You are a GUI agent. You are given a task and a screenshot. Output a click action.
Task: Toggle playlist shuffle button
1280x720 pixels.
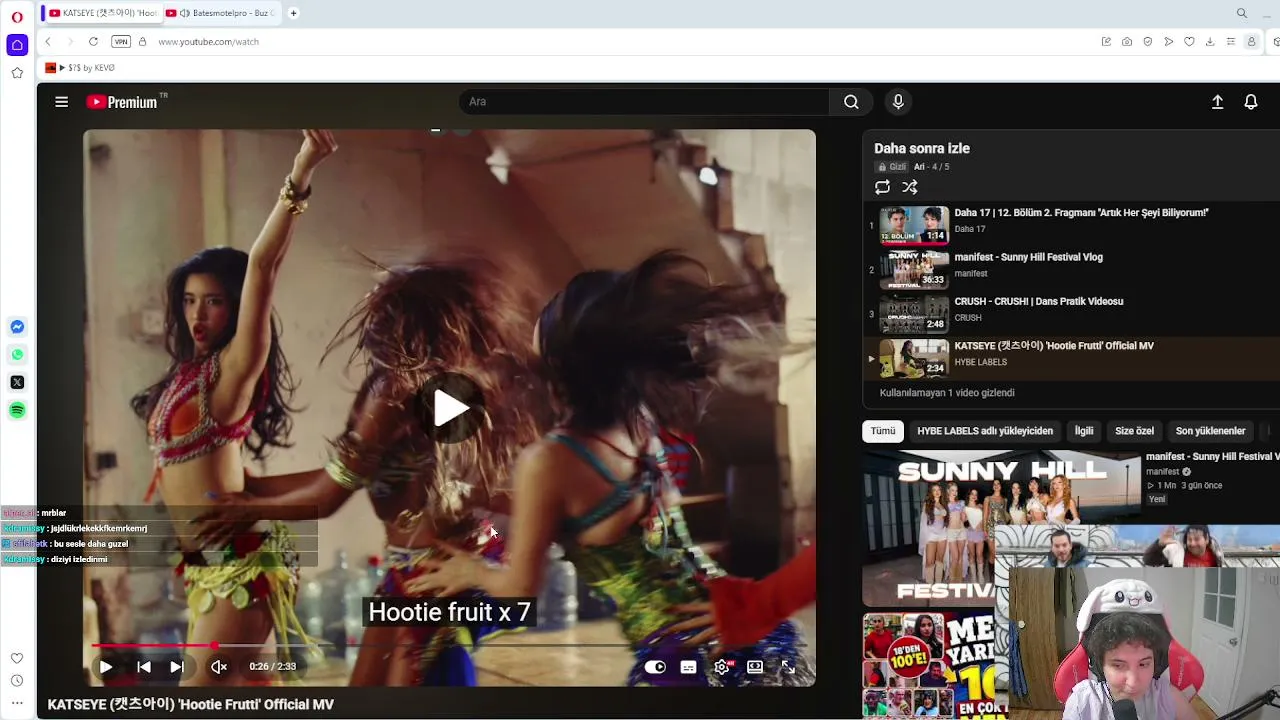910,187
